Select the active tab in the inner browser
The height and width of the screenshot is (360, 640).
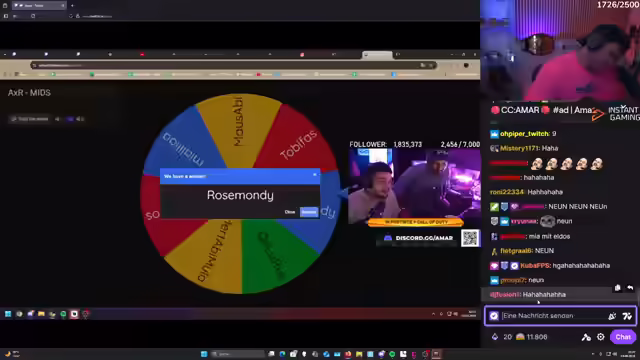point(378,54)
